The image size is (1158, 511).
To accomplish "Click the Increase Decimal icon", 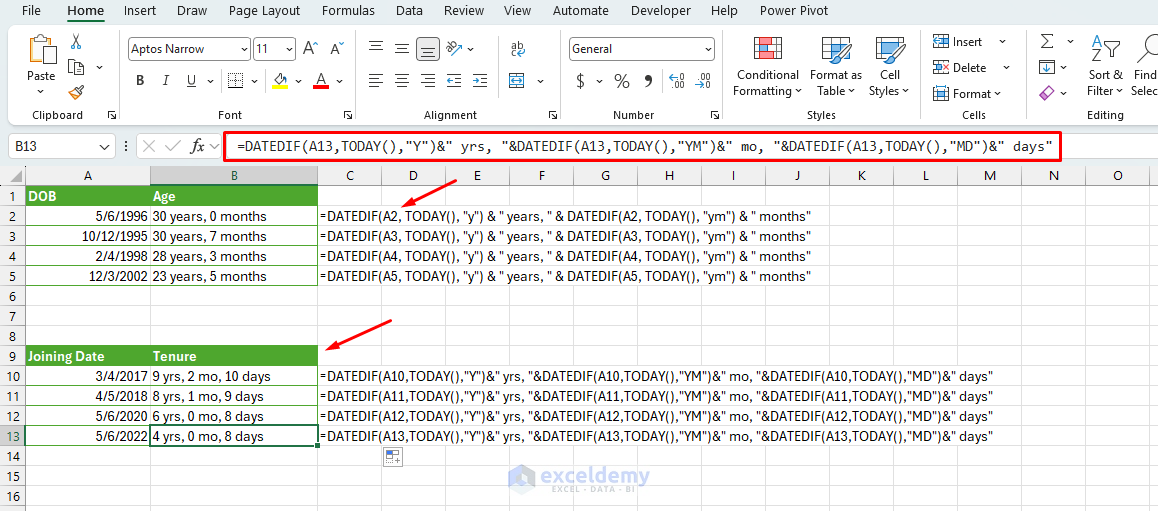I will click(x=676, y=80).
